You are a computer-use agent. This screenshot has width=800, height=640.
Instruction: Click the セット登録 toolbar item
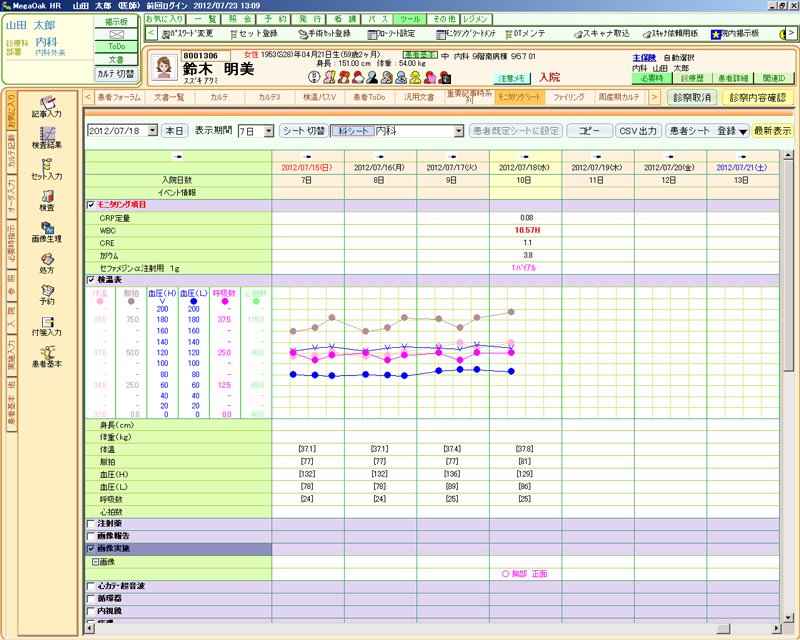(254, 34)
